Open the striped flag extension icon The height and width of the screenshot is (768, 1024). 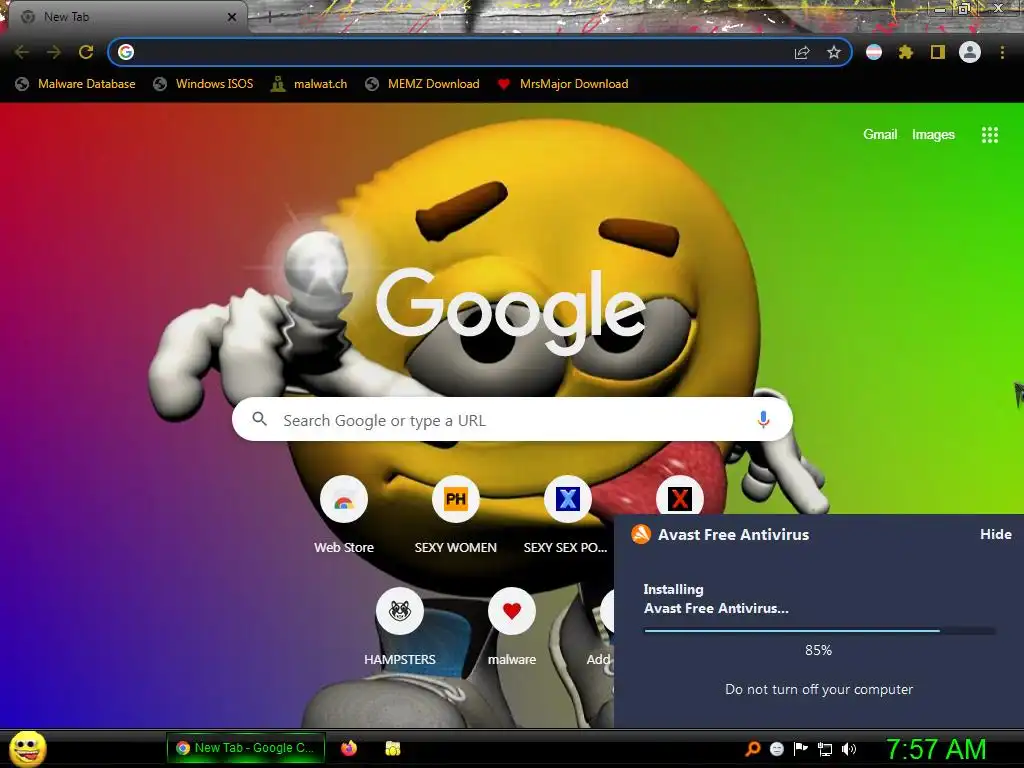tap(874, 52)
